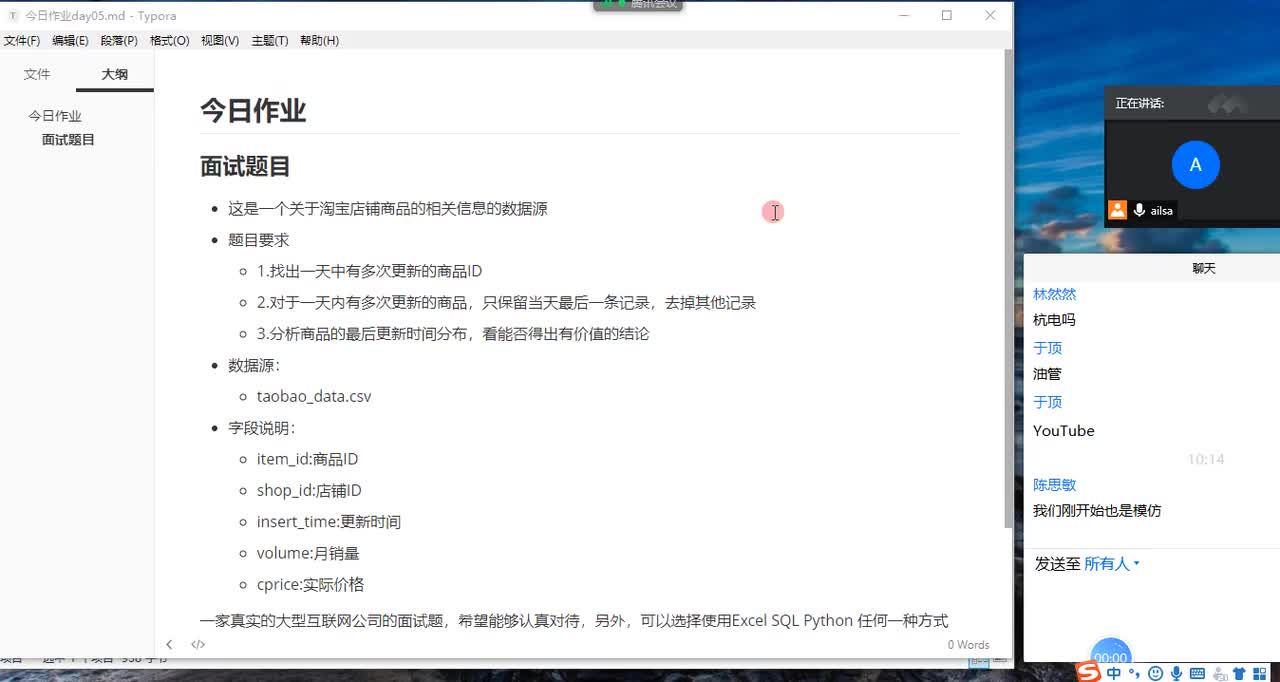Click the 于顶 name above 油管

1047,348
